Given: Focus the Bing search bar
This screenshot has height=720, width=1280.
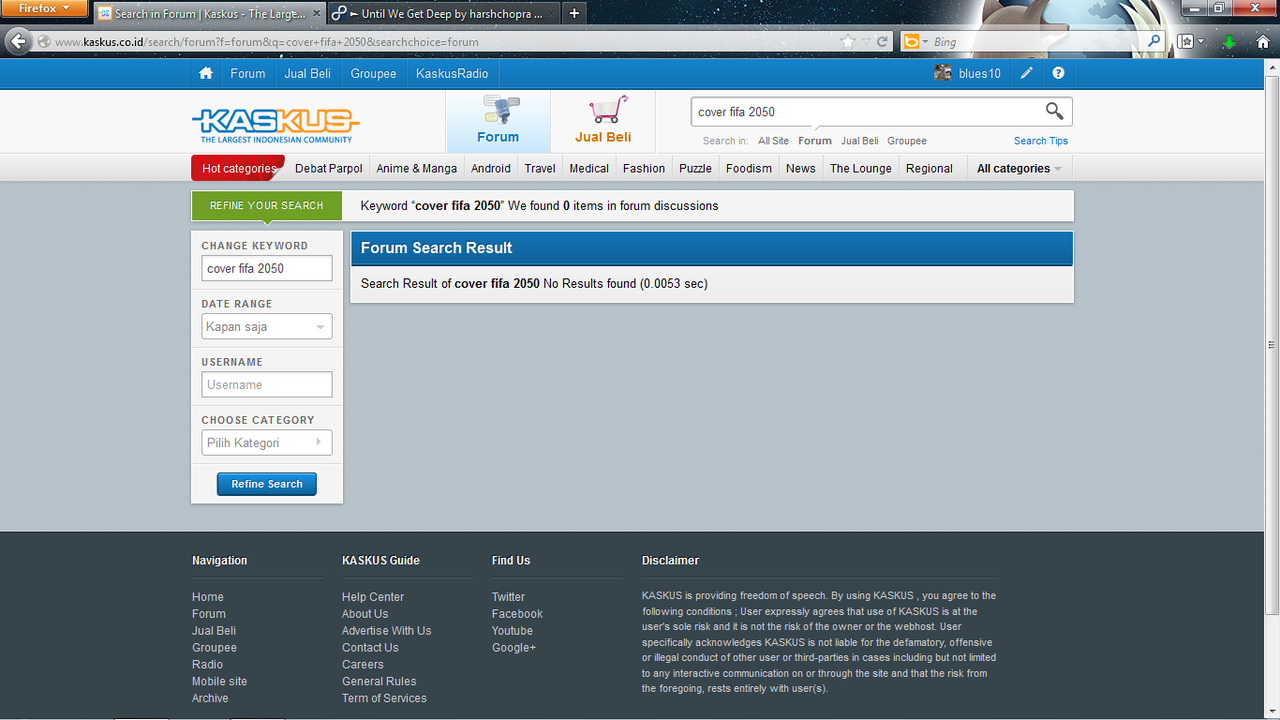Looking at the screenshot, I should pos(1035,42).
